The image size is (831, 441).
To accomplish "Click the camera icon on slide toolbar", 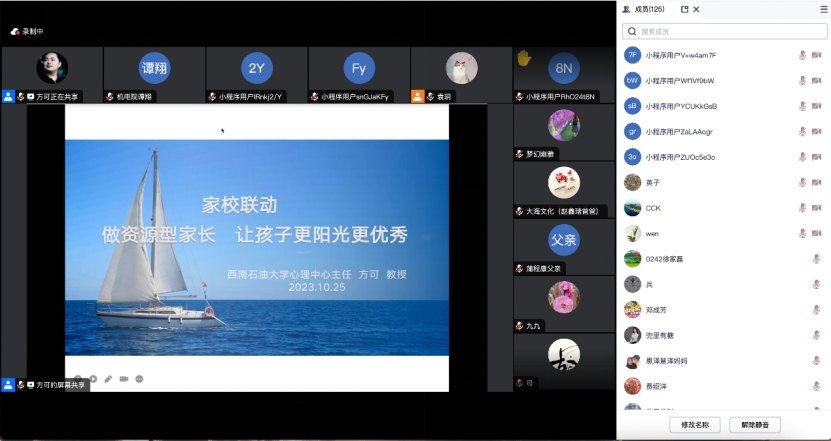I will coord(124,379).
